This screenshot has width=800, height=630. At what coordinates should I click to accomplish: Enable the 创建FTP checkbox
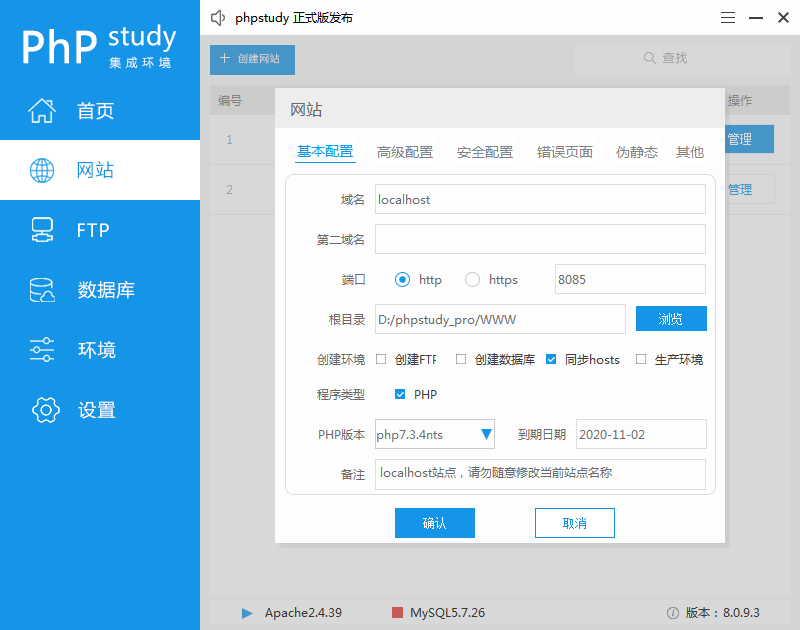coord(381,359)
